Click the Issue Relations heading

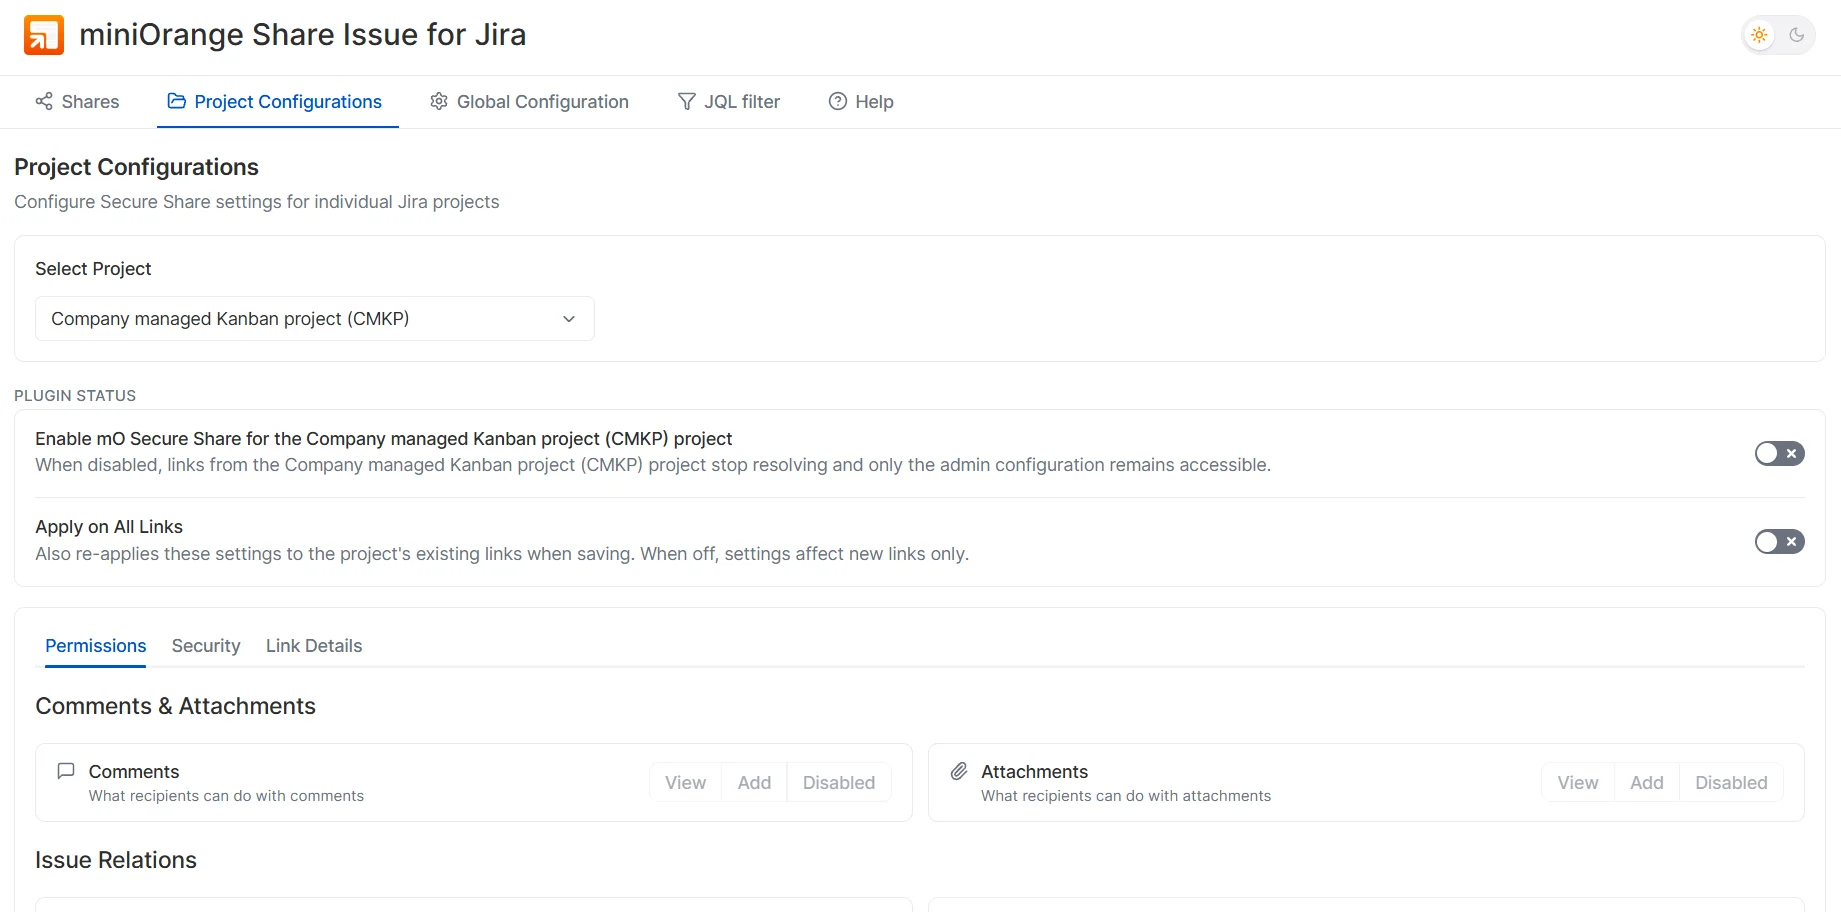click(x=116, y=860)
